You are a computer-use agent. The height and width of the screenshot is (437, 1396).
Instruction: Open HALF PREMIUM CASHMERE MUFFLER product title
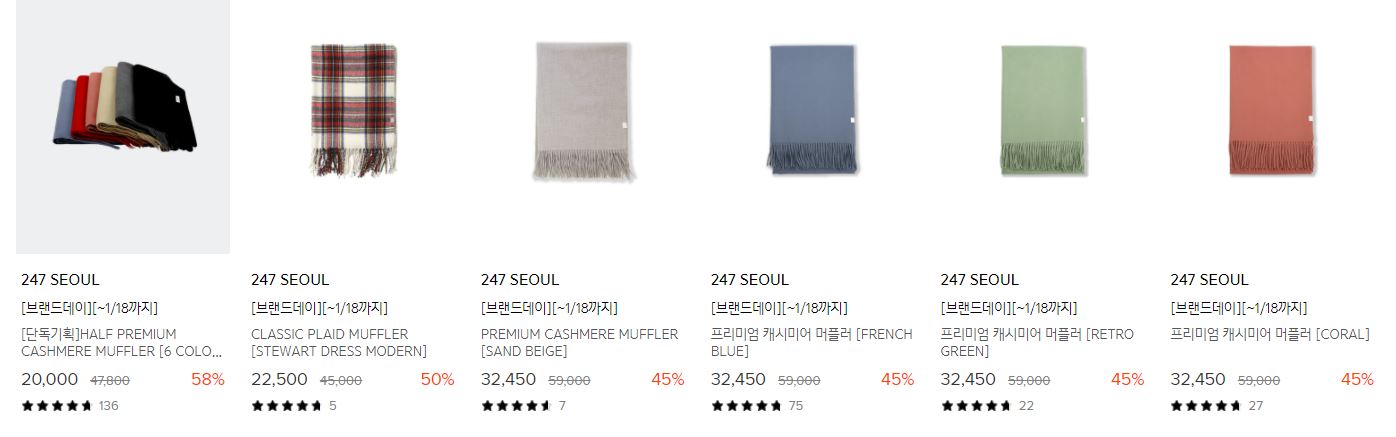121,343
